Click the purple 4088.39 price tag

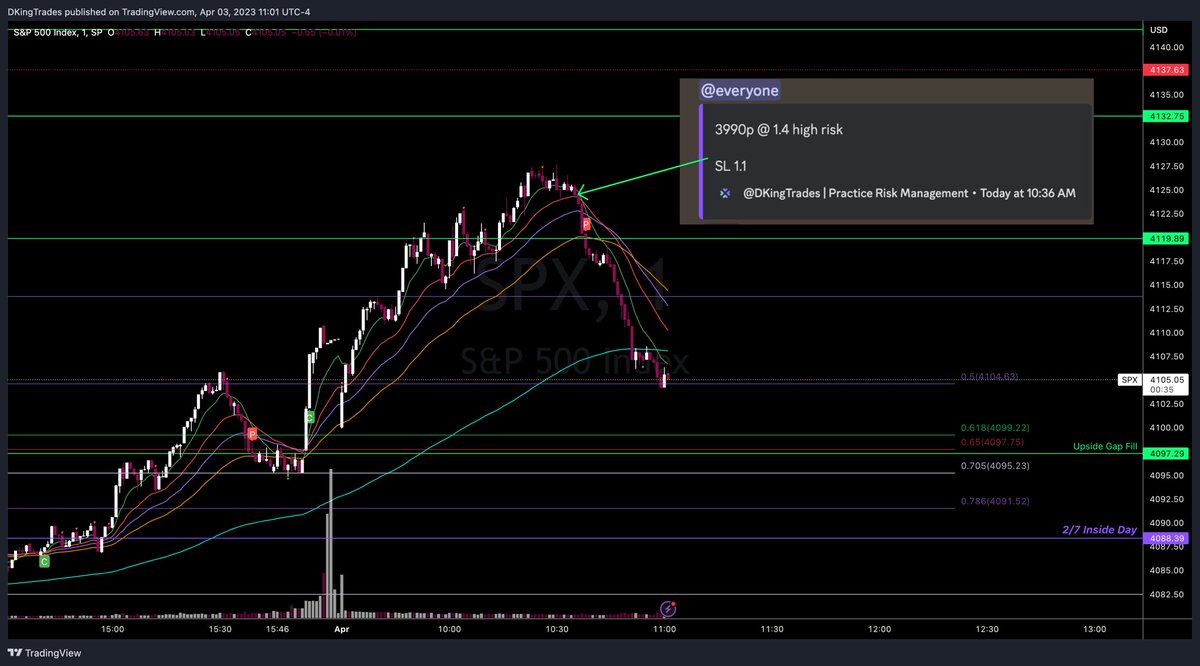1166,538
